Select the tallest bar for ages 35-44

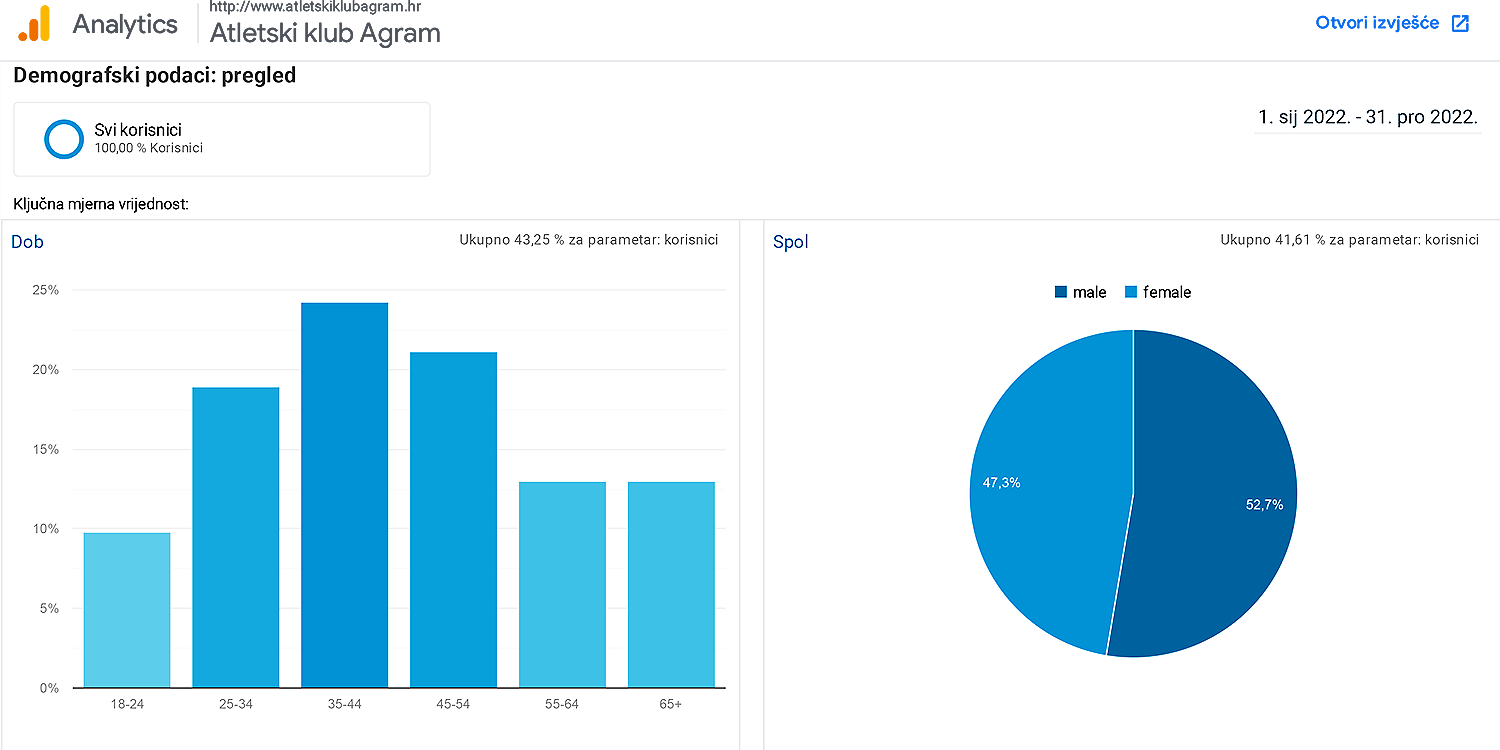[344, 495]
